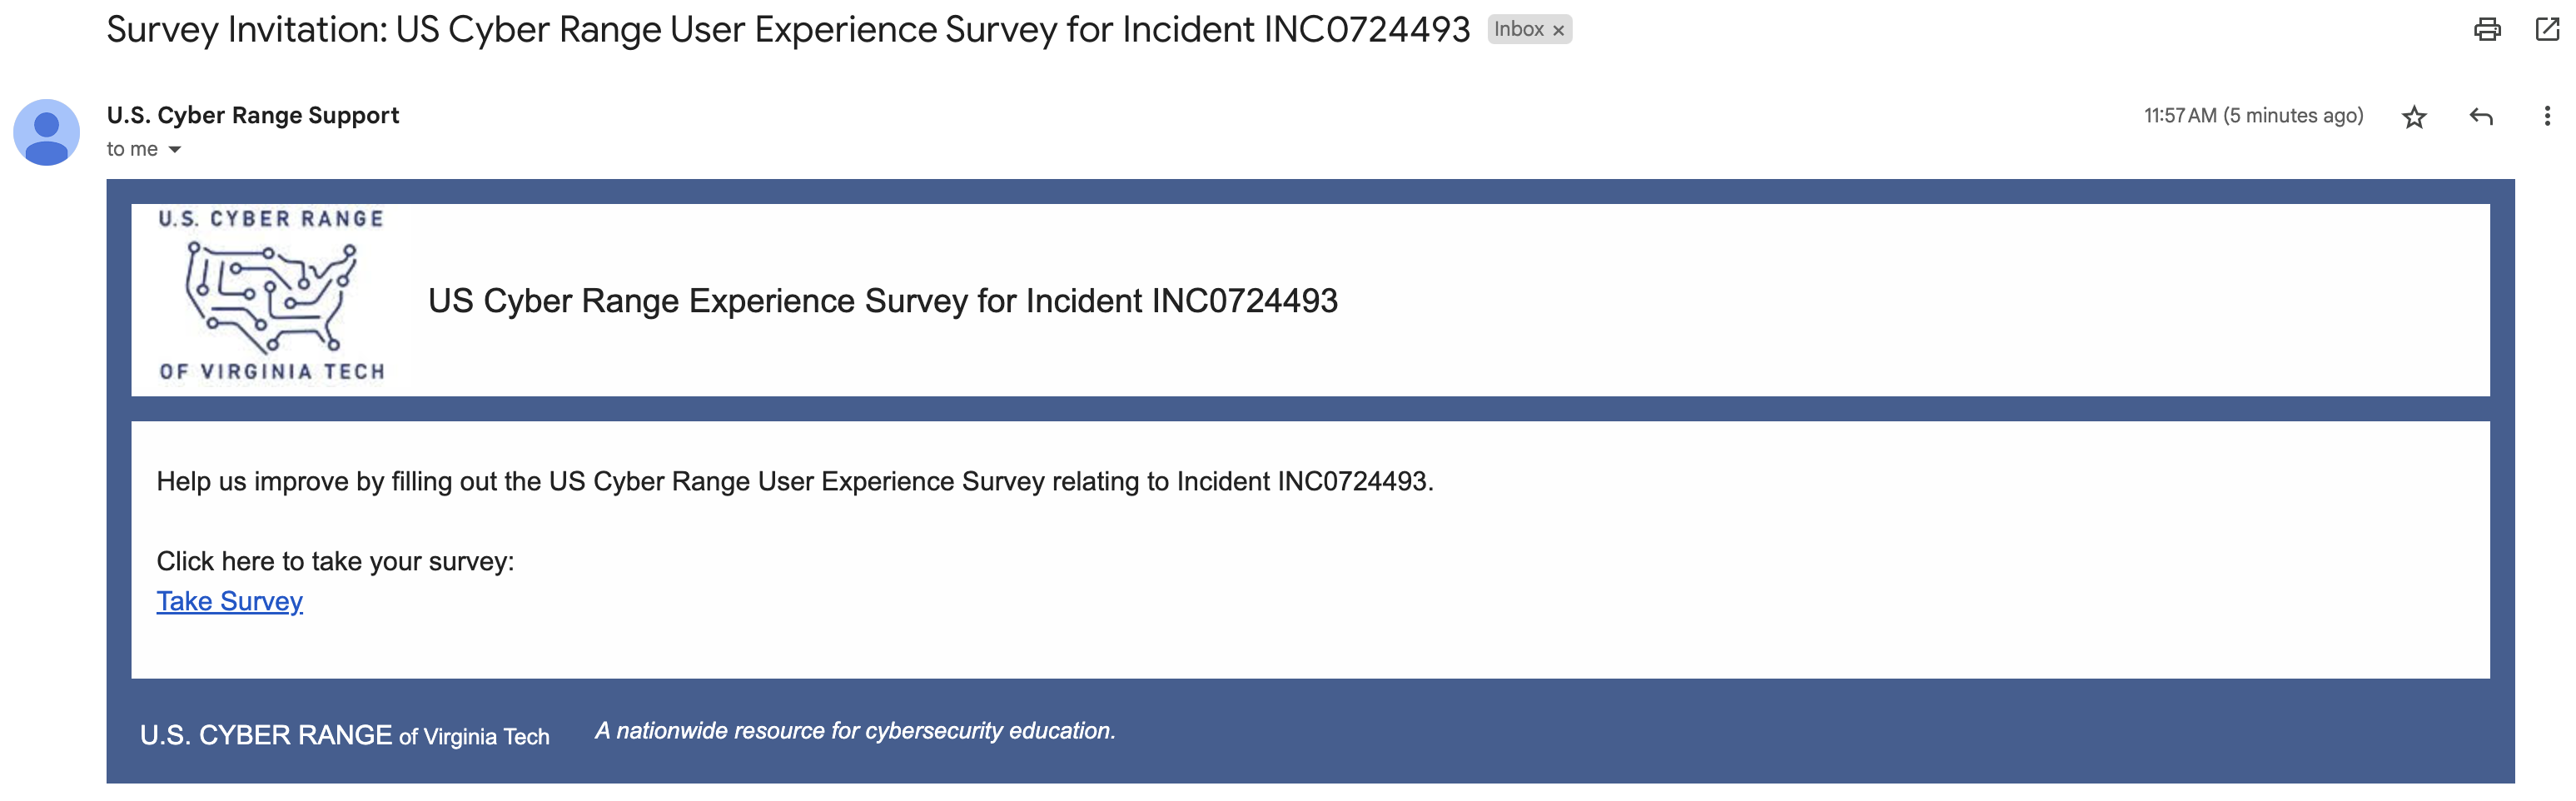Expand the 'to me' recipient details

[x=131, y=148]
